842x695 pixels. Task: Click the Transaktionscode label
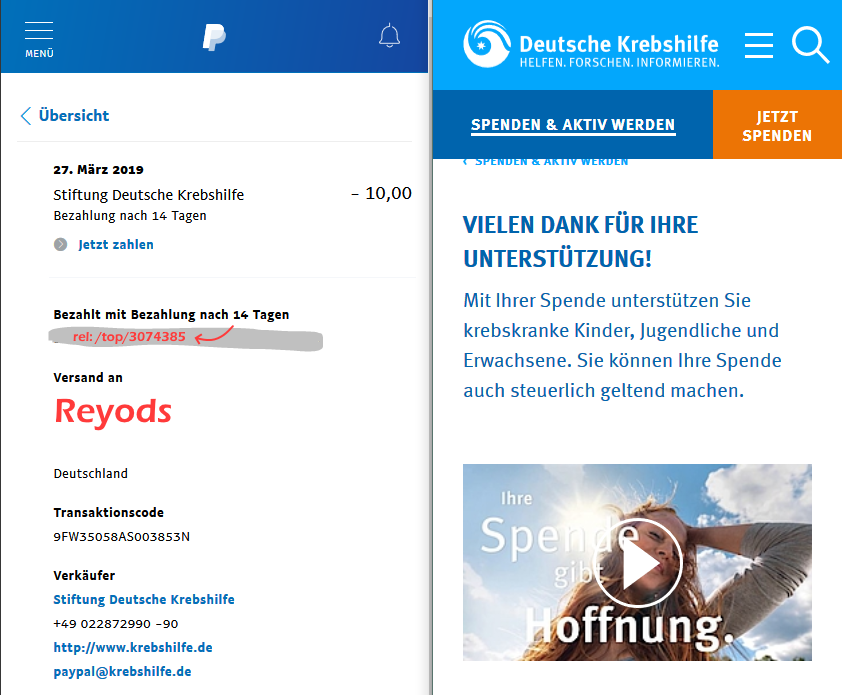click(x=108, y=513)
